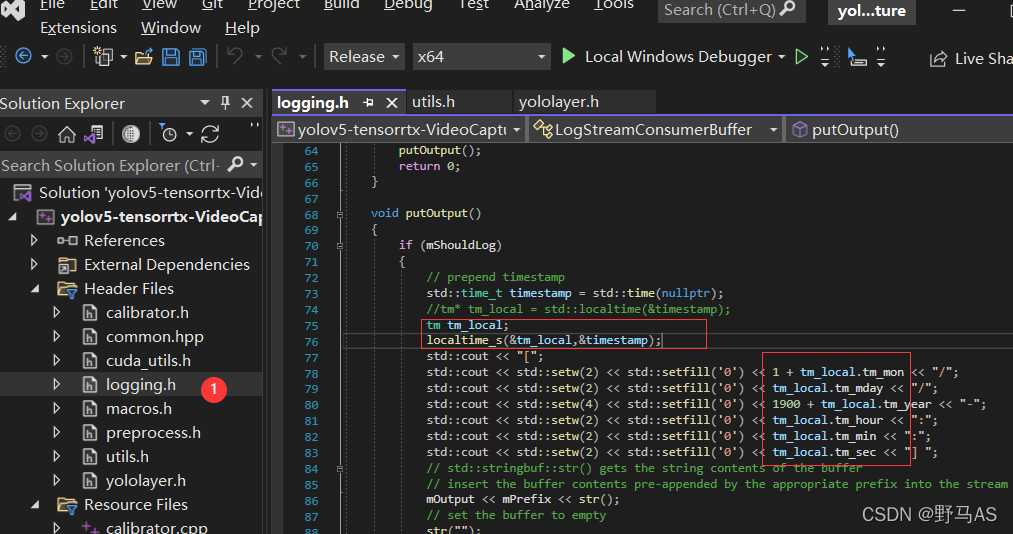Click the Solution Explorer Home icon

coord(67,134)
